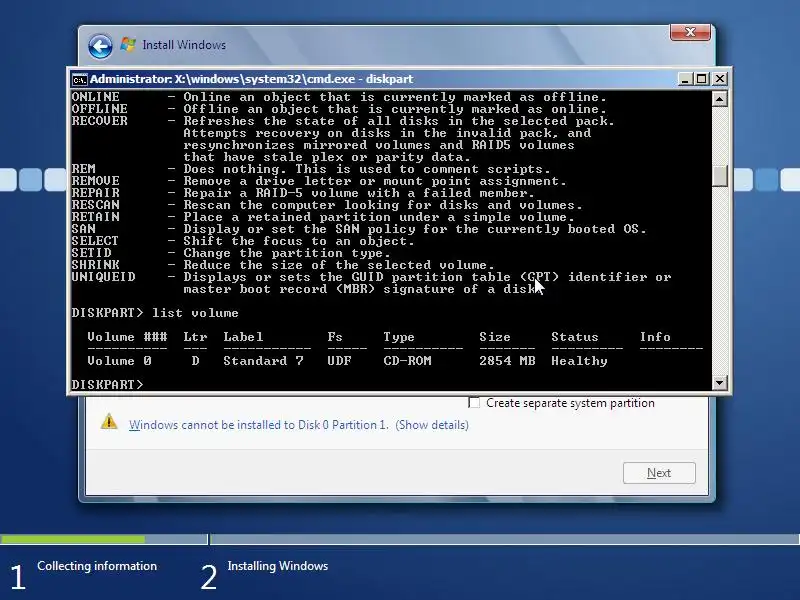Click the 'Type' column header

coord(399,337)
